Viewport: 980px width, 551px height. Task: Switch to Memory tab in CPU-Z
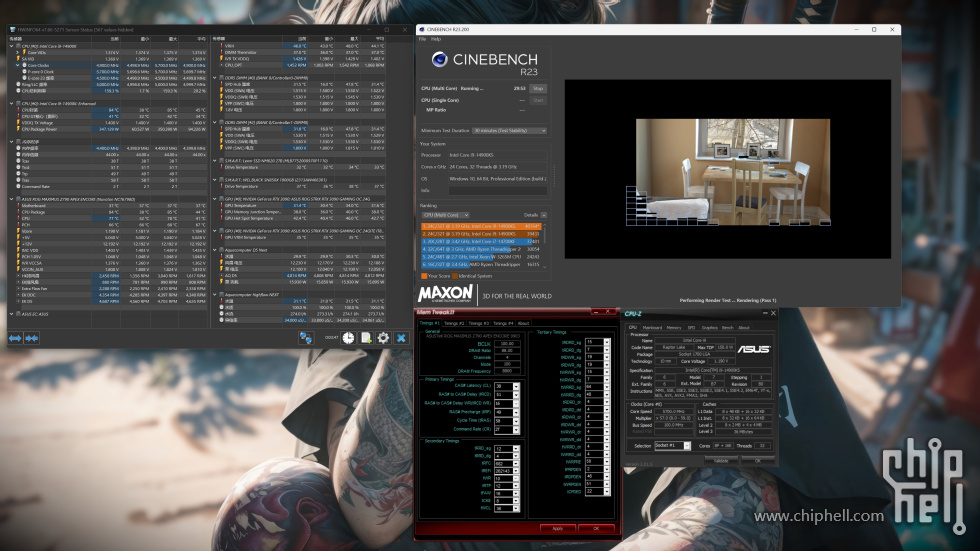coord(674,327)
